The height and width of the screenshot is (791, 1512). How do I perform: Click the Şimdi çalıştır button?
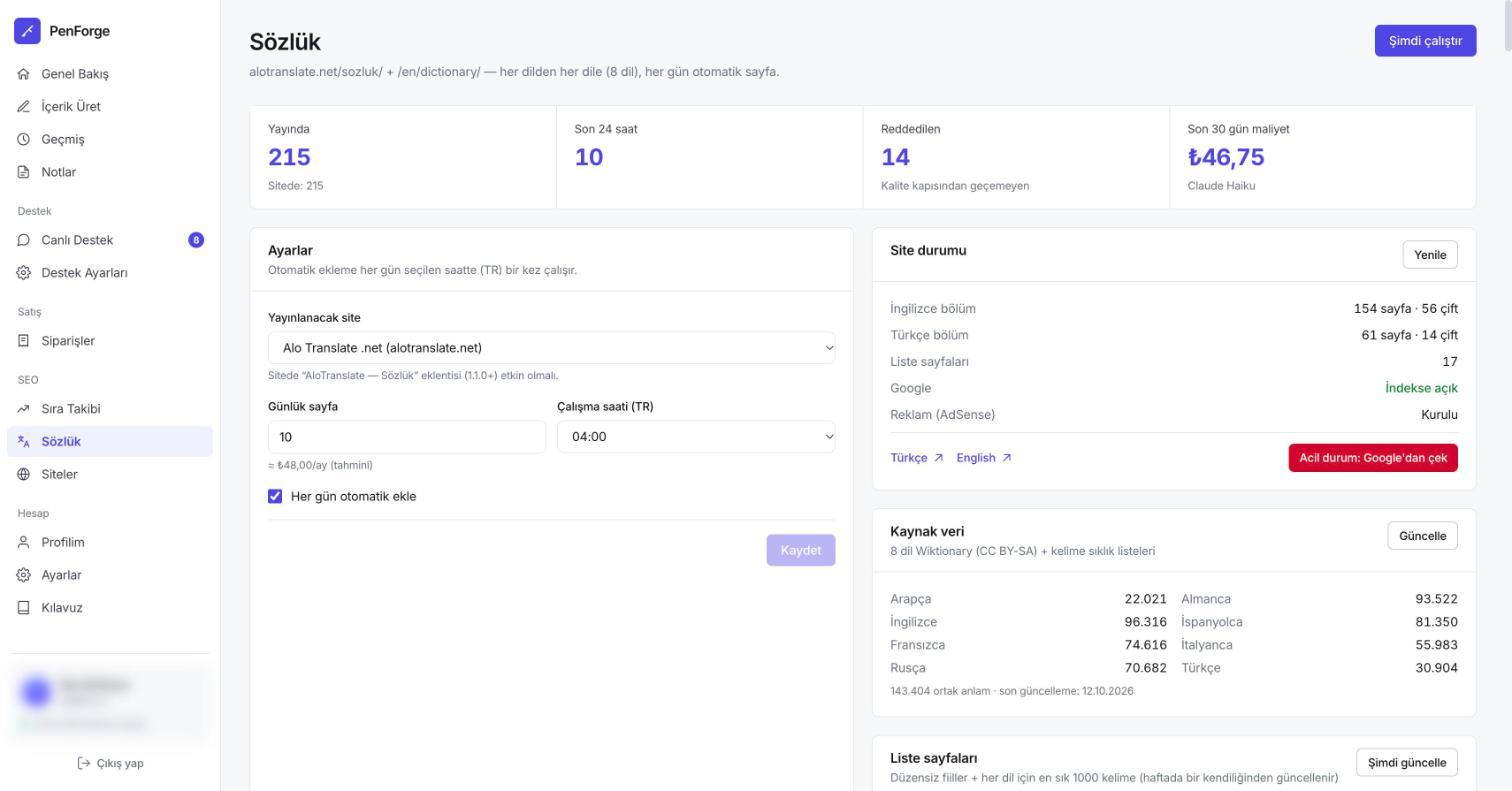[1425, 41]
